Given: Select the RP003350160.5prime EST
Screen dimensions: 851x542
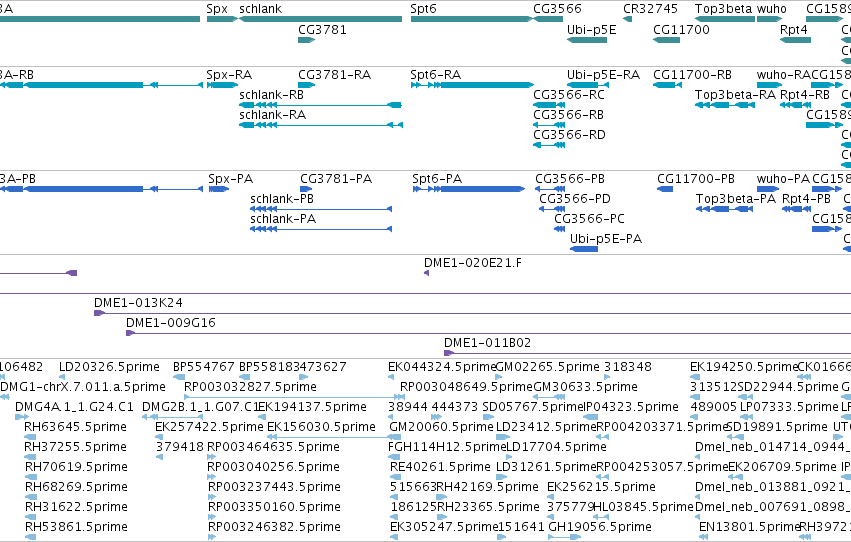Looking at the screenshot, I should (212, 517).
